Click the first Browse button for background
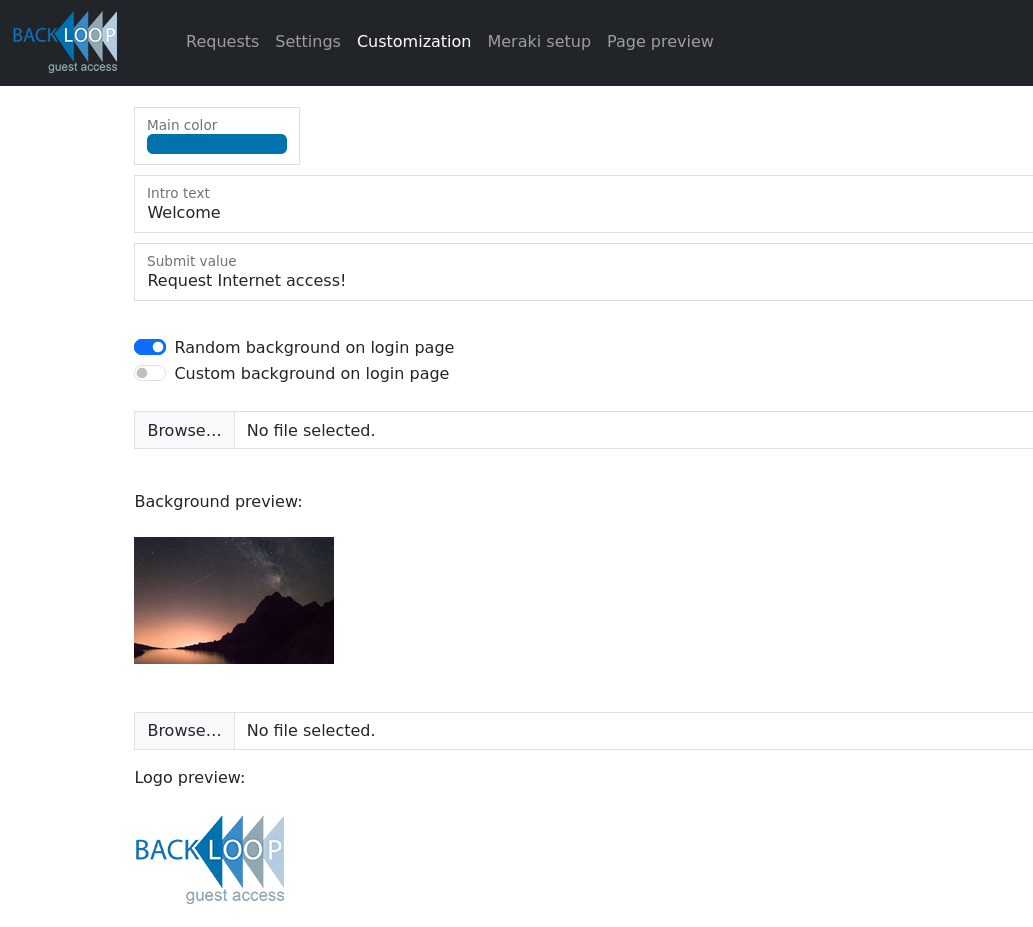Viewport: 1033px width, 927px height. click(x=184, y=430)
